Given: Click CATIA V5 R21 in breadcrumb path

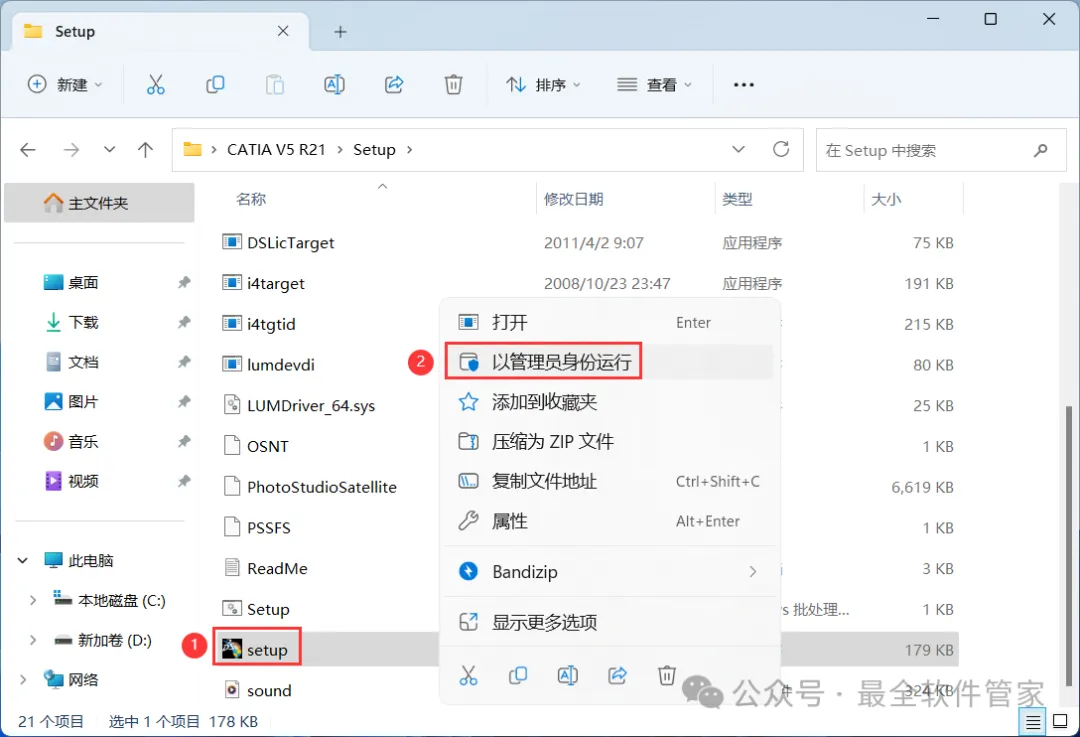Looking at the screenshot, I should [x=276, y=149].
